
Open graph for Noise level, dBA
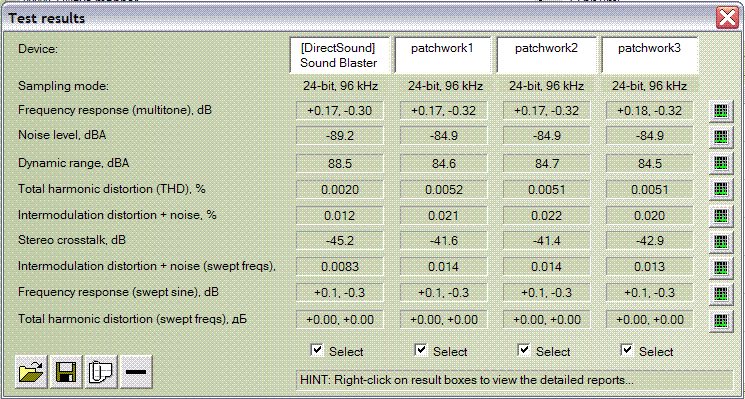(x=721, y=137)
